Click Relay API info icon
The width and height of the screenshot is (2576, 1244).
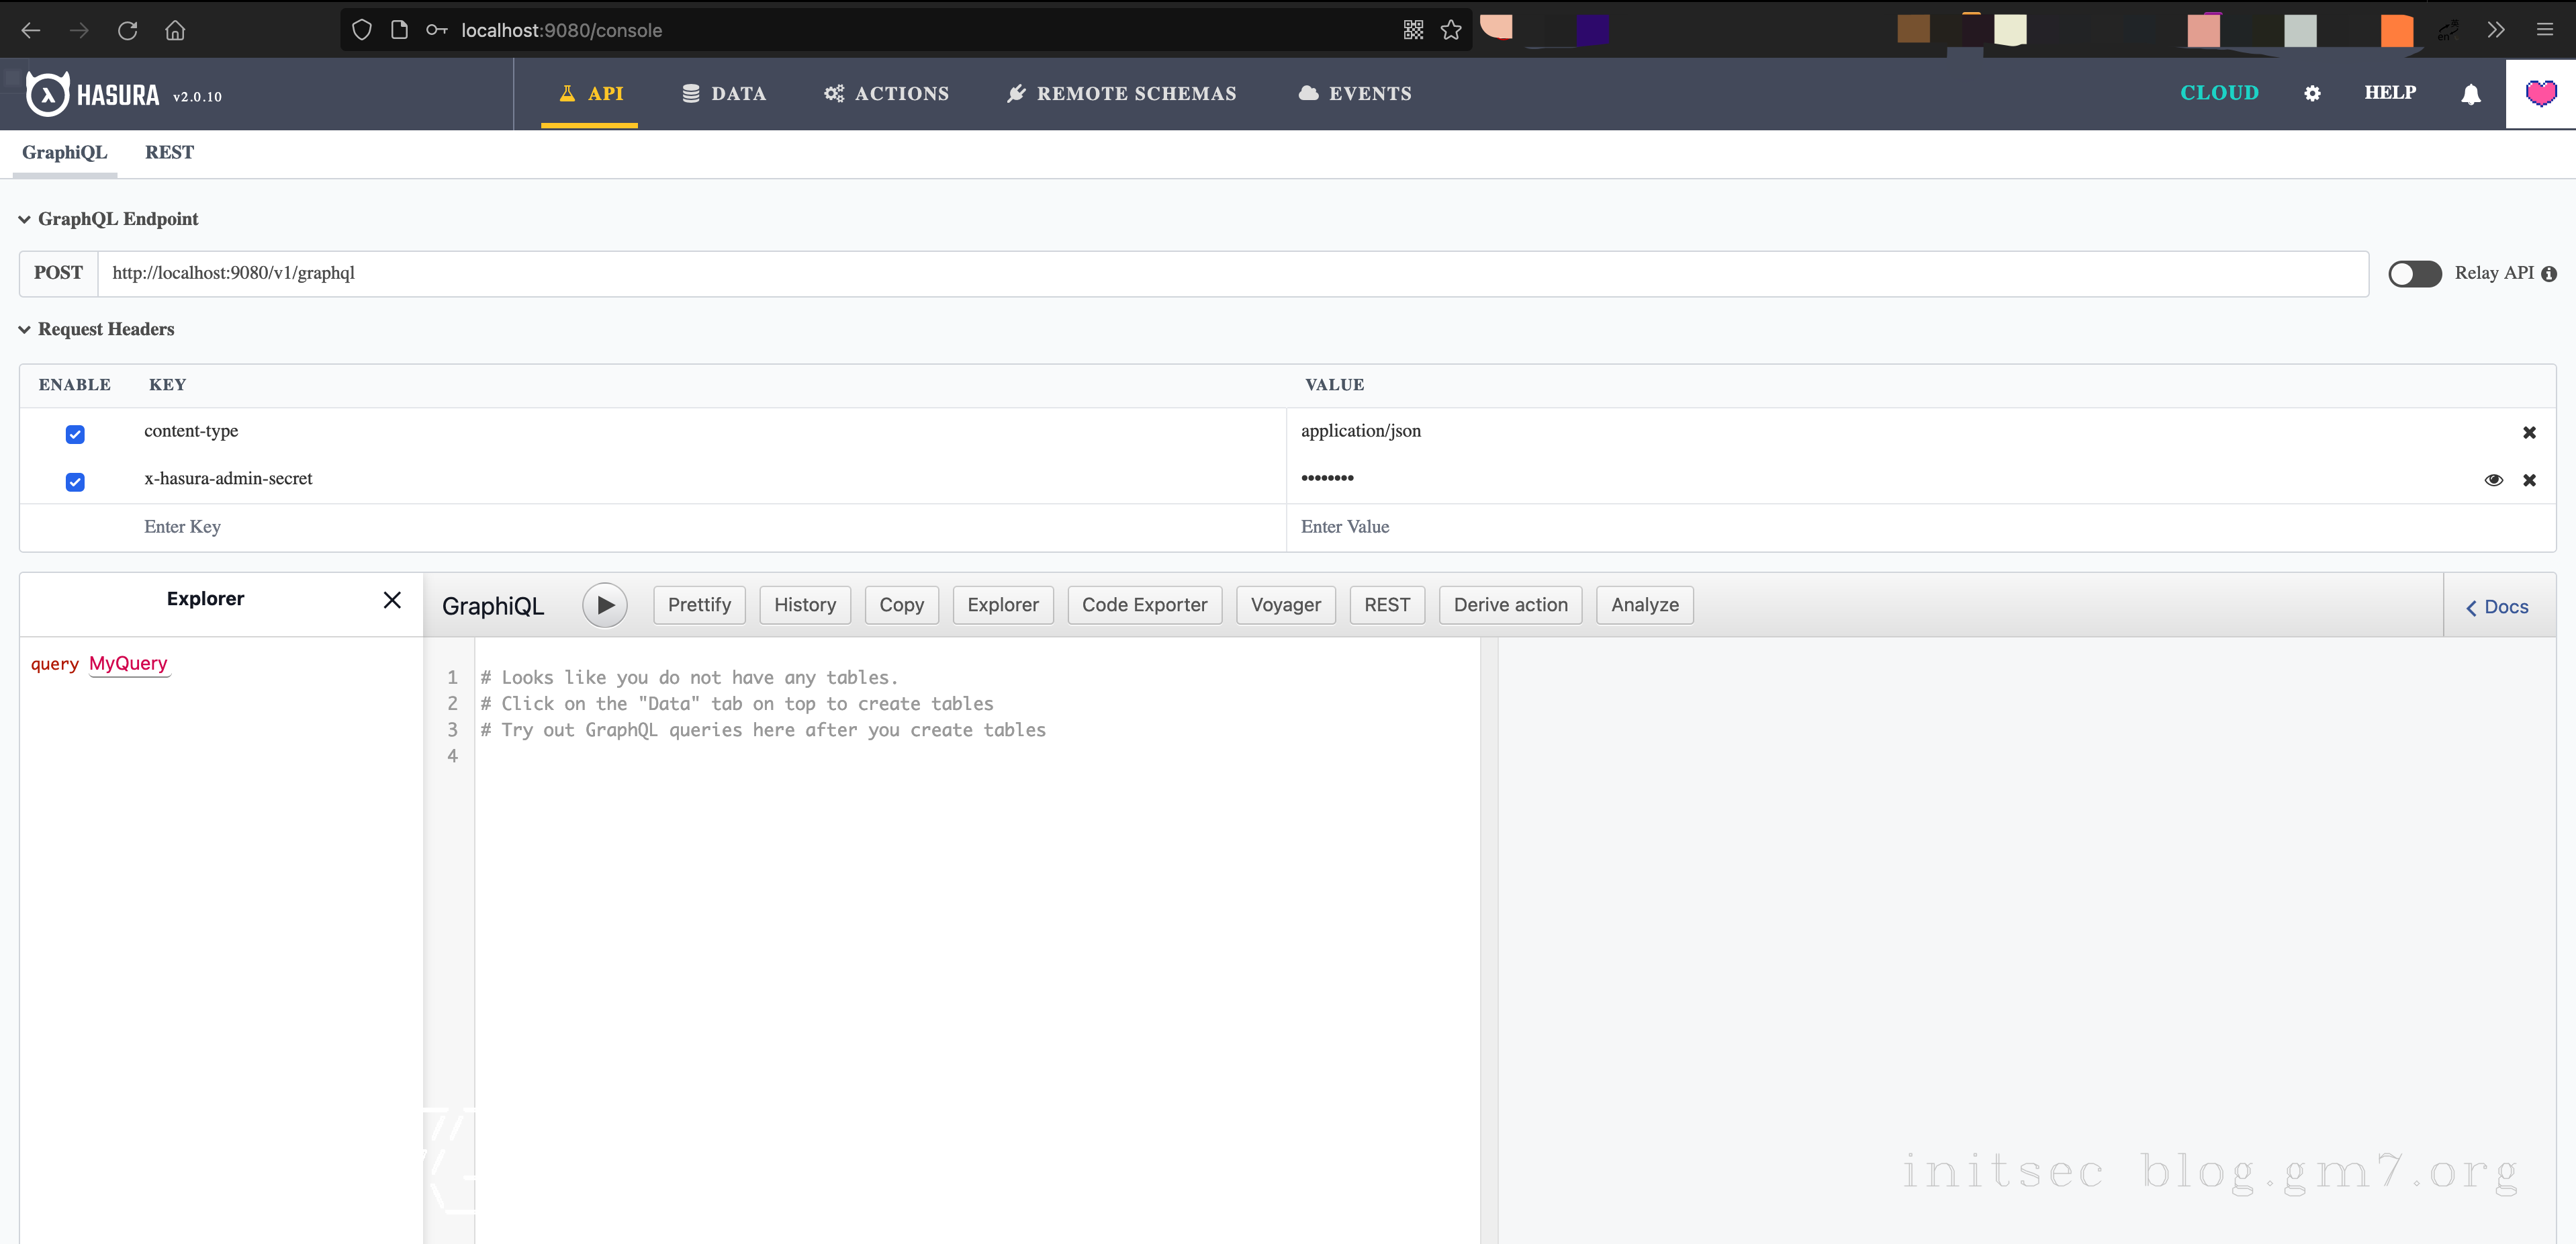(x=2549, y=274)
